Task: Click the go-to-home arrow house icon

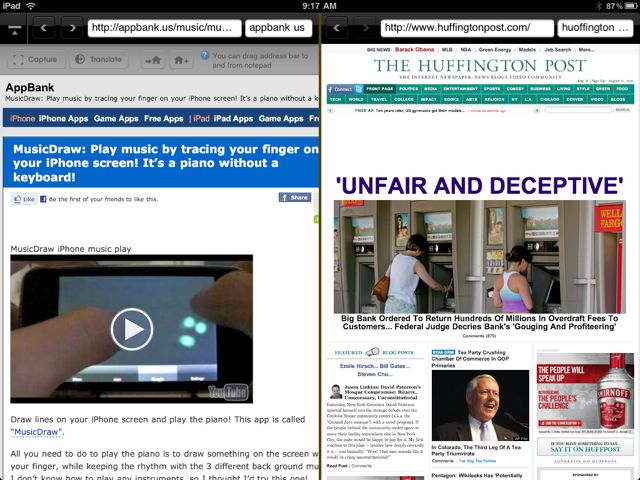Action: tap(153, 61)
